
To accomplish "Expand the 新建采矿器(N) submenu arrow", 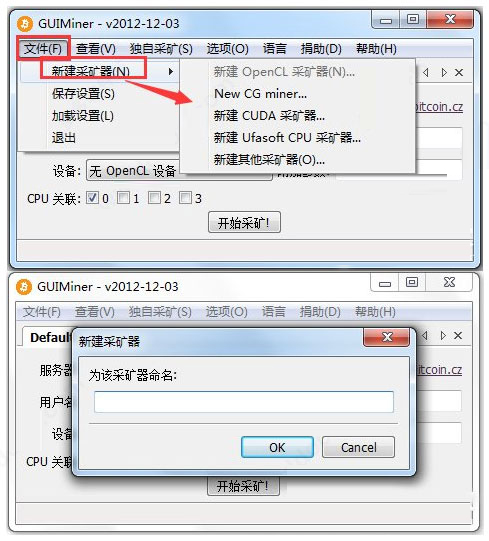I will tap(170, 71).
